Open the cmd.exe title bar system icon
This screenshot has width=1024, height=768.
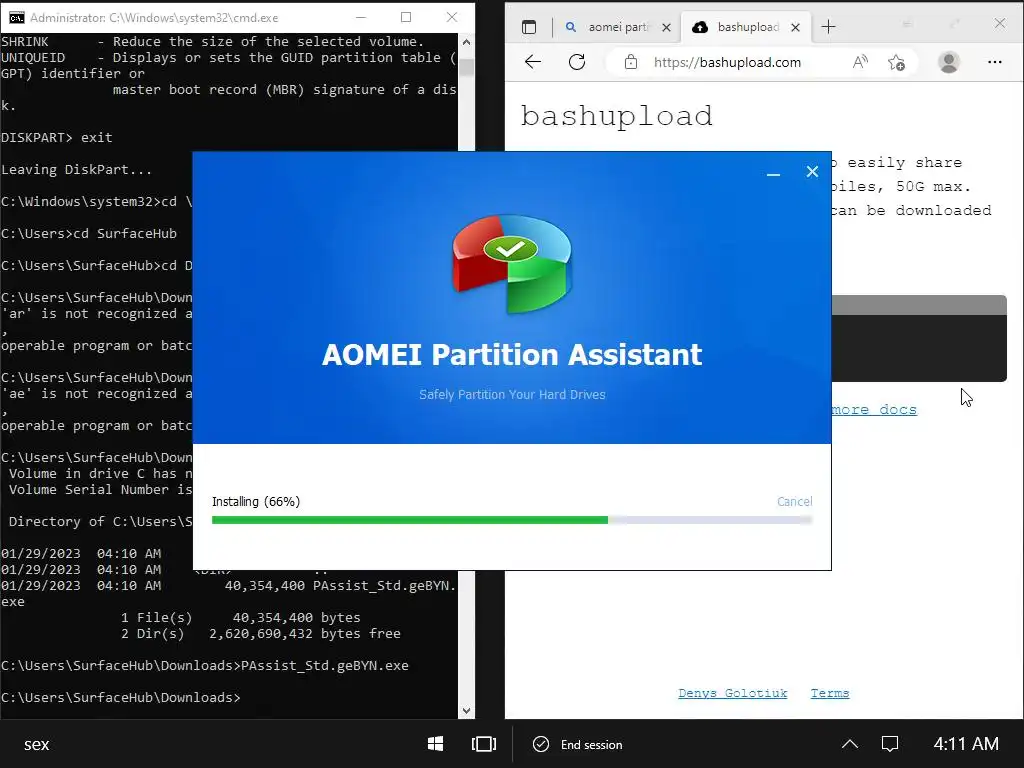(x=16, y=18)
